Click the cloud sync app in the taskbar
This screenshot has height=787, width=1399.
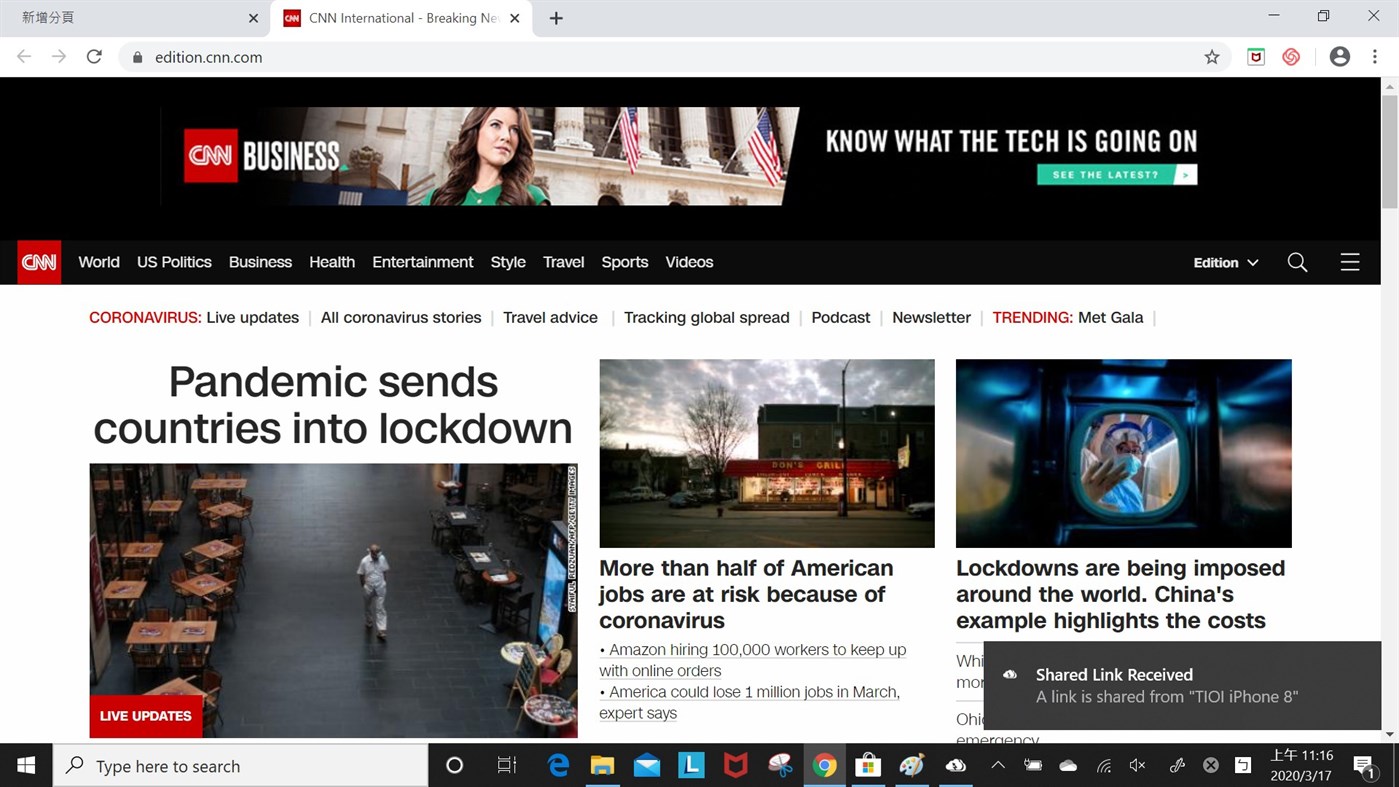click(x=956, y=766)
